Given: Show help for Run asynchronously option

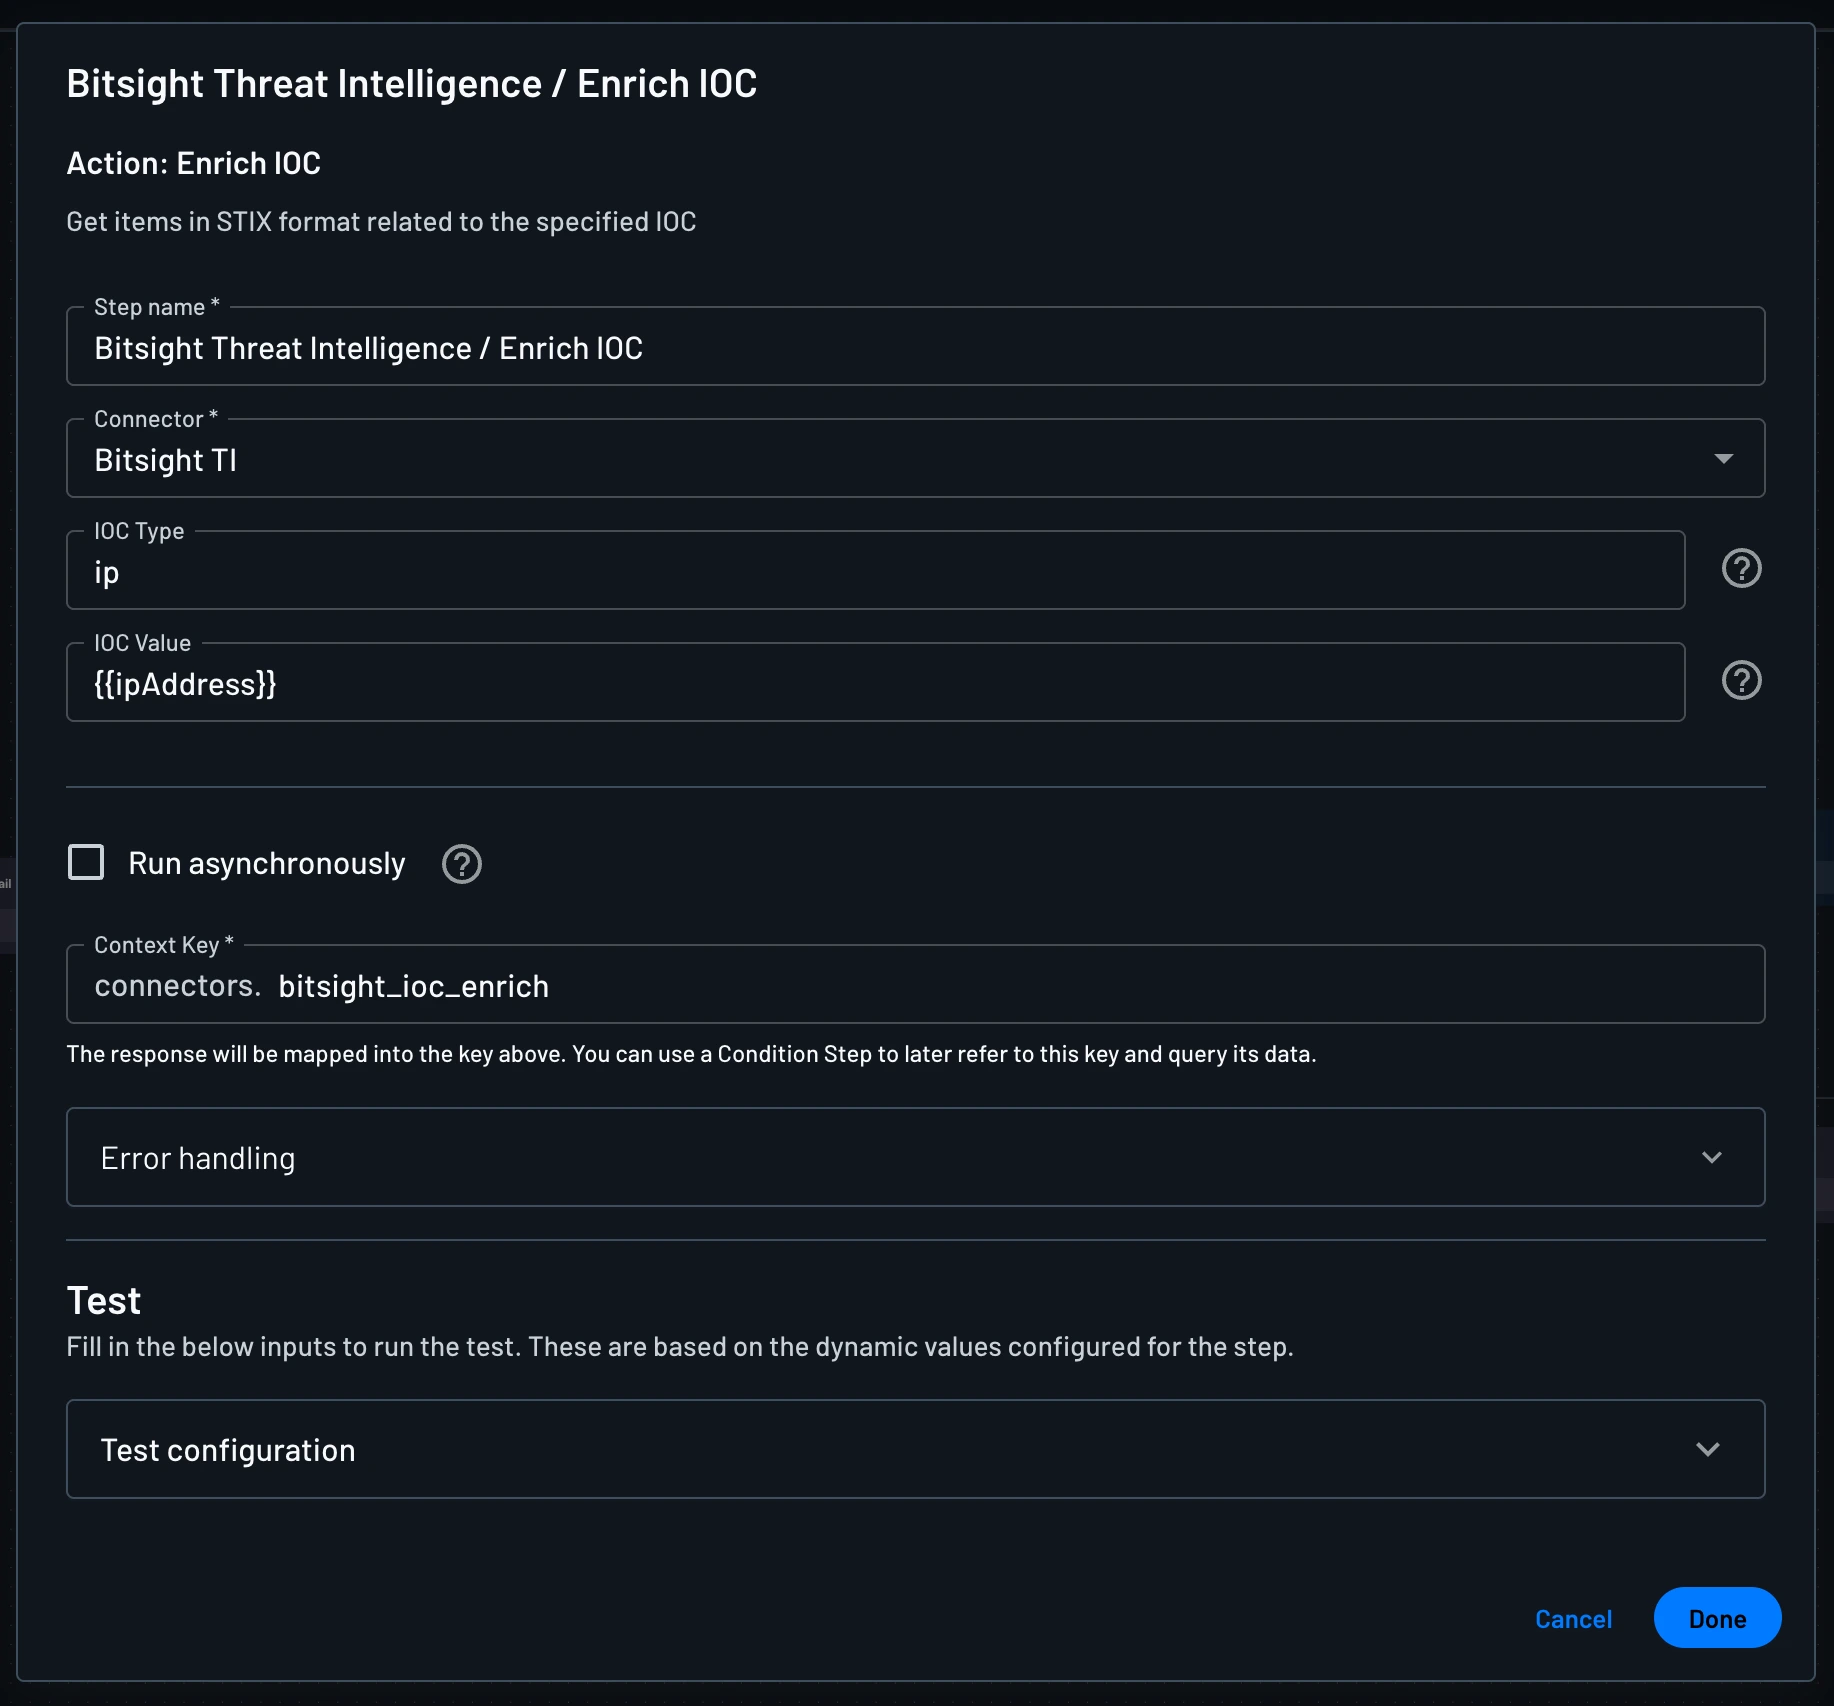Looking at the screenshot, I should pos(462,864).
